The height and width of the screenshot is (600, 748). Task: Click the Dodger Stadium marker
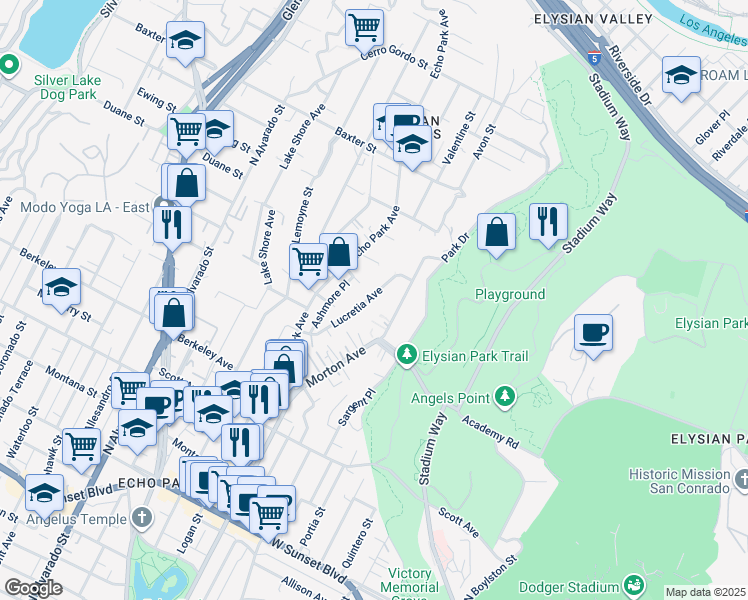(632, 585)
